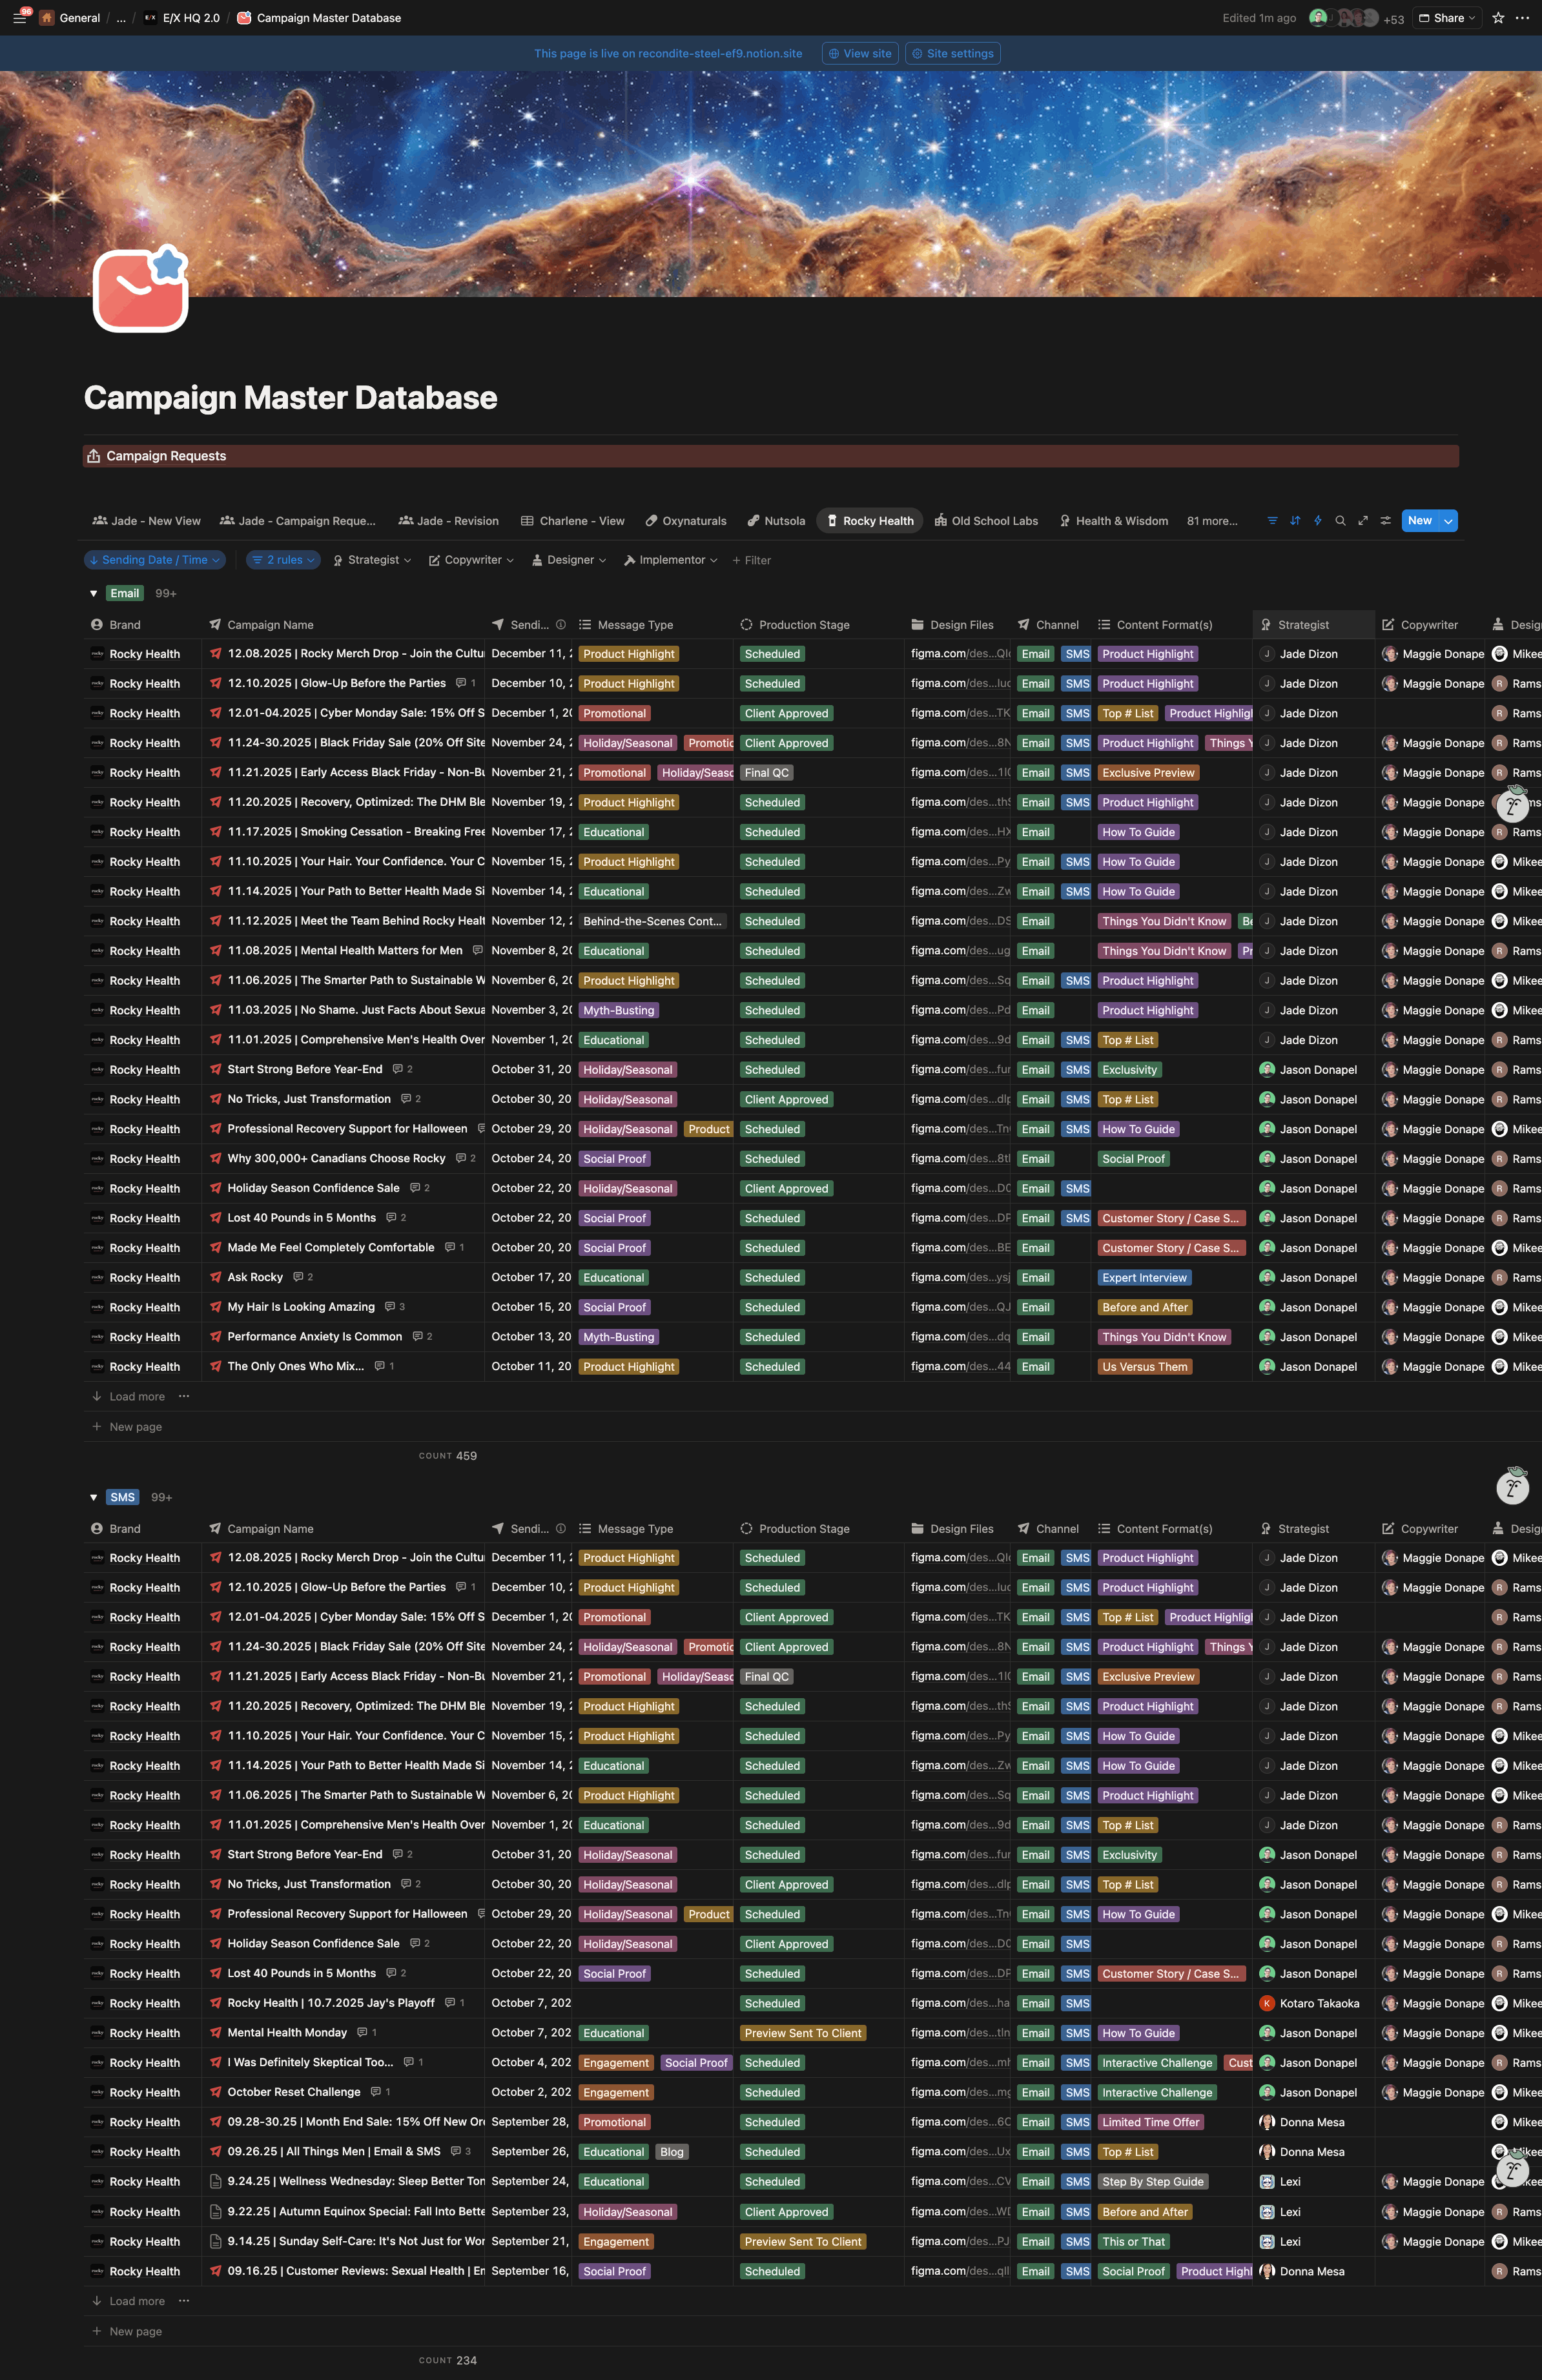1542x2380 pixels.
Task: Open database as full page
Action: 1363,521
